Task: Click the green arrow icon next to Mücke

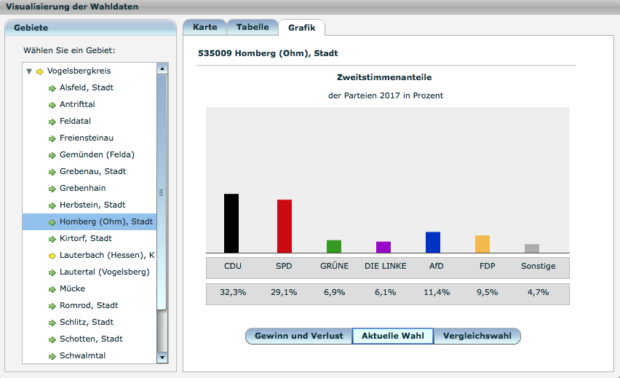Action: [52, 289]
